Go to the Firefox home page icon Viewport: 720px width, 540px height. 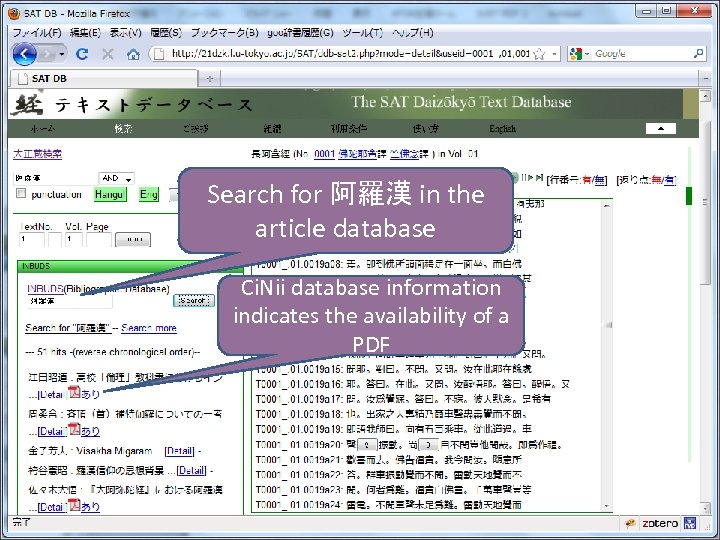[133, 55]
